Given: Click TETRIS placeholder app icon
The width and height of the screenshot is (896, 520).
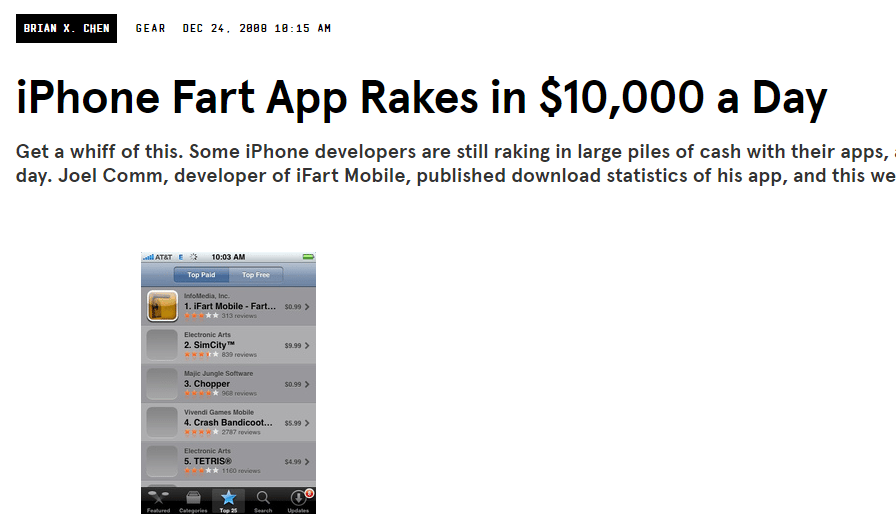Looking at the screenshot, I should (162, 462).
